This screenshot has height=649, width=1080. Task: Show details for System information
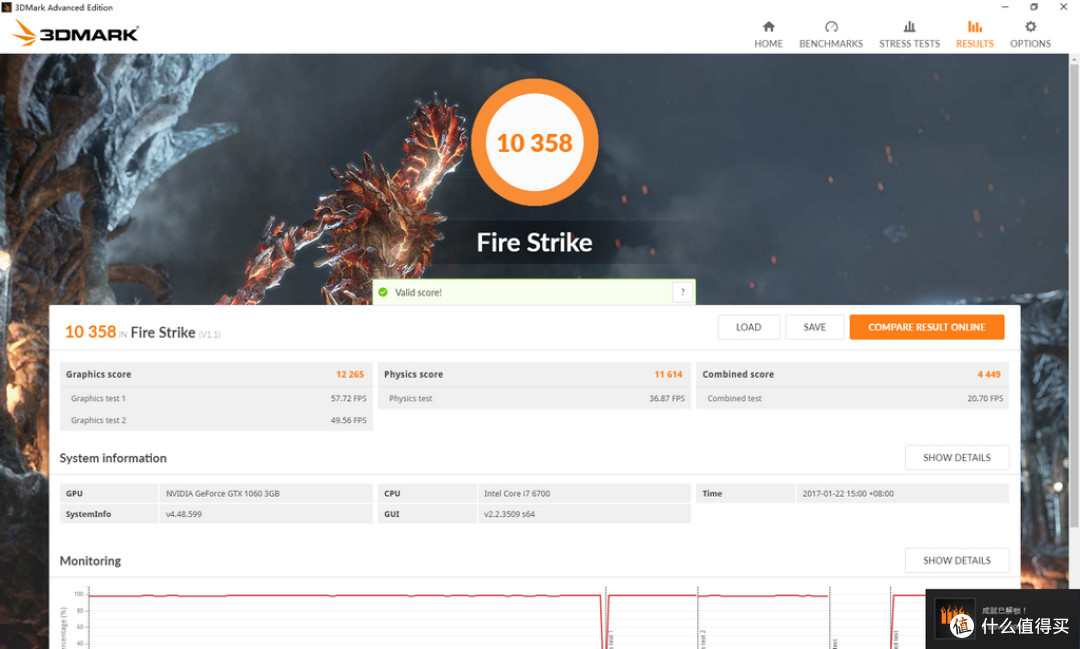(957, 457)
